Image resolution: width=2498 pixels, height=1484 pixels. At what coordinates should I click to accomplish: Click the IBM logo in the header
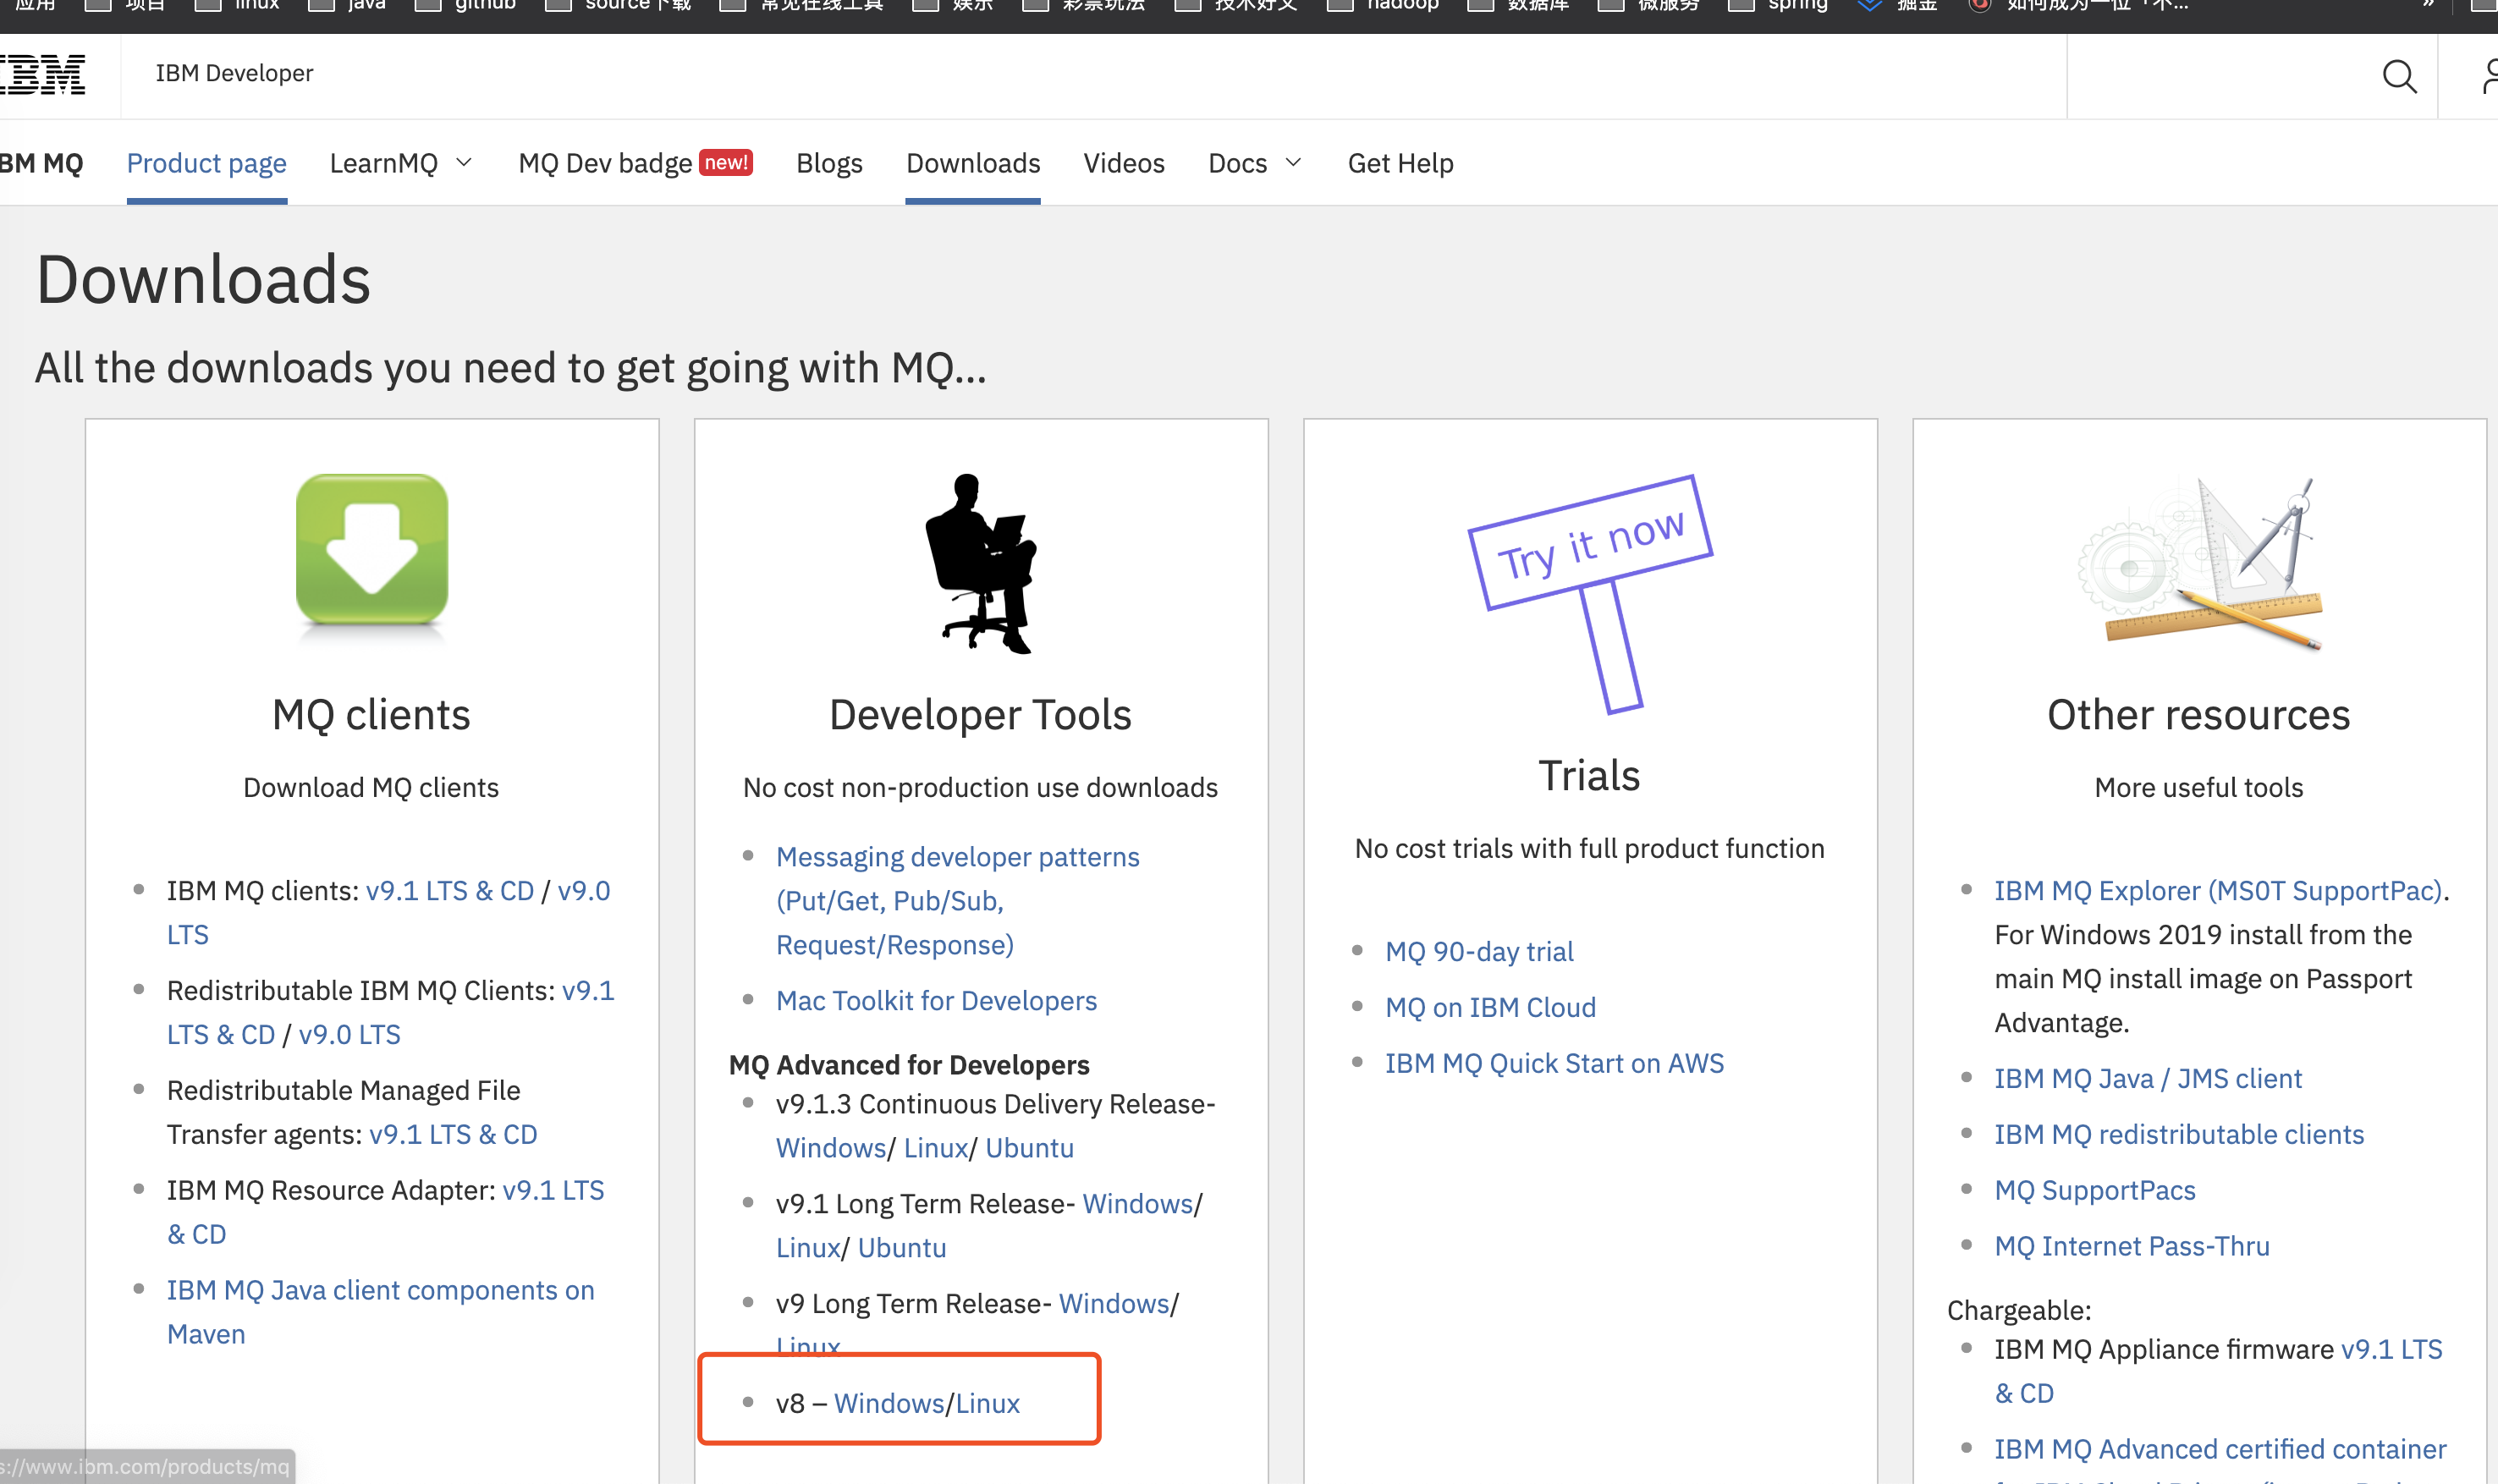[x=43, y=74]
